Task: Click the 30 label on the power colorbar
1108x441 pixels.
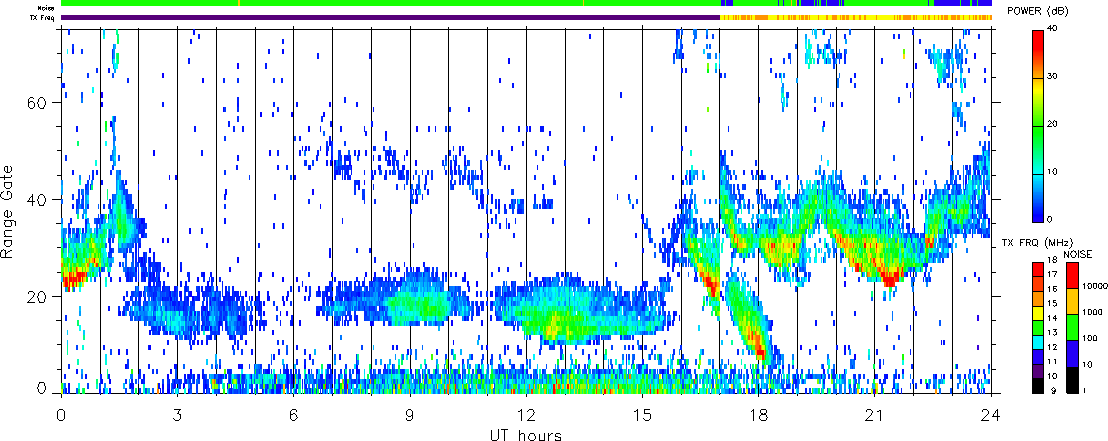Action: coord(1054,76)
